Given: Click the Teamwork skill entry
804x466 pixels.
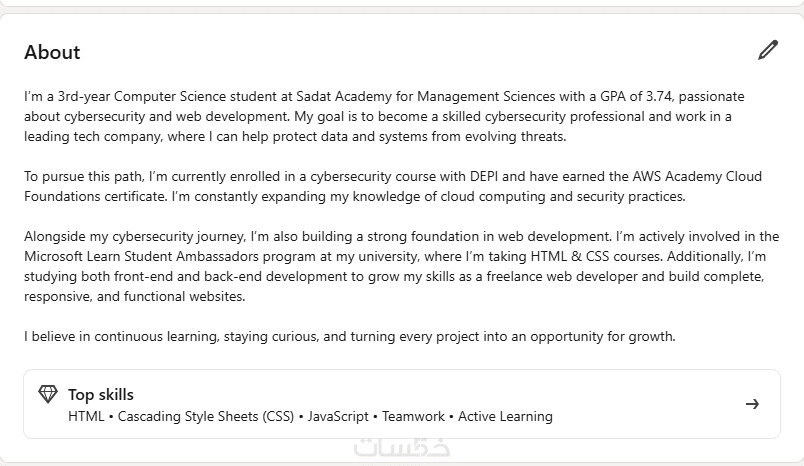Looking at the screenshot, I should click(413, 416).
